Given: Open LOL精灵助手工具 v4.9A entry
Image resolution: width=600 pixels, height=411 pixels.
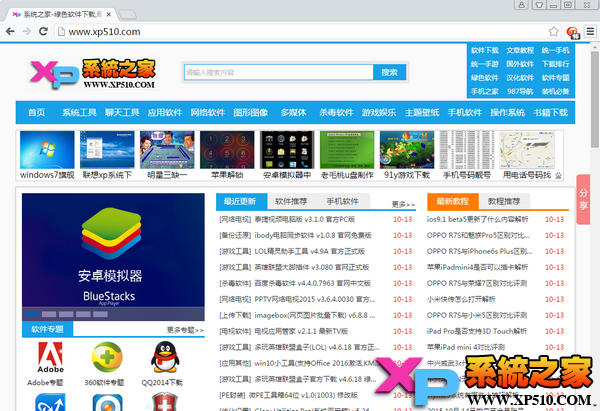Looking at the screenshot, I should click(310, 251).
